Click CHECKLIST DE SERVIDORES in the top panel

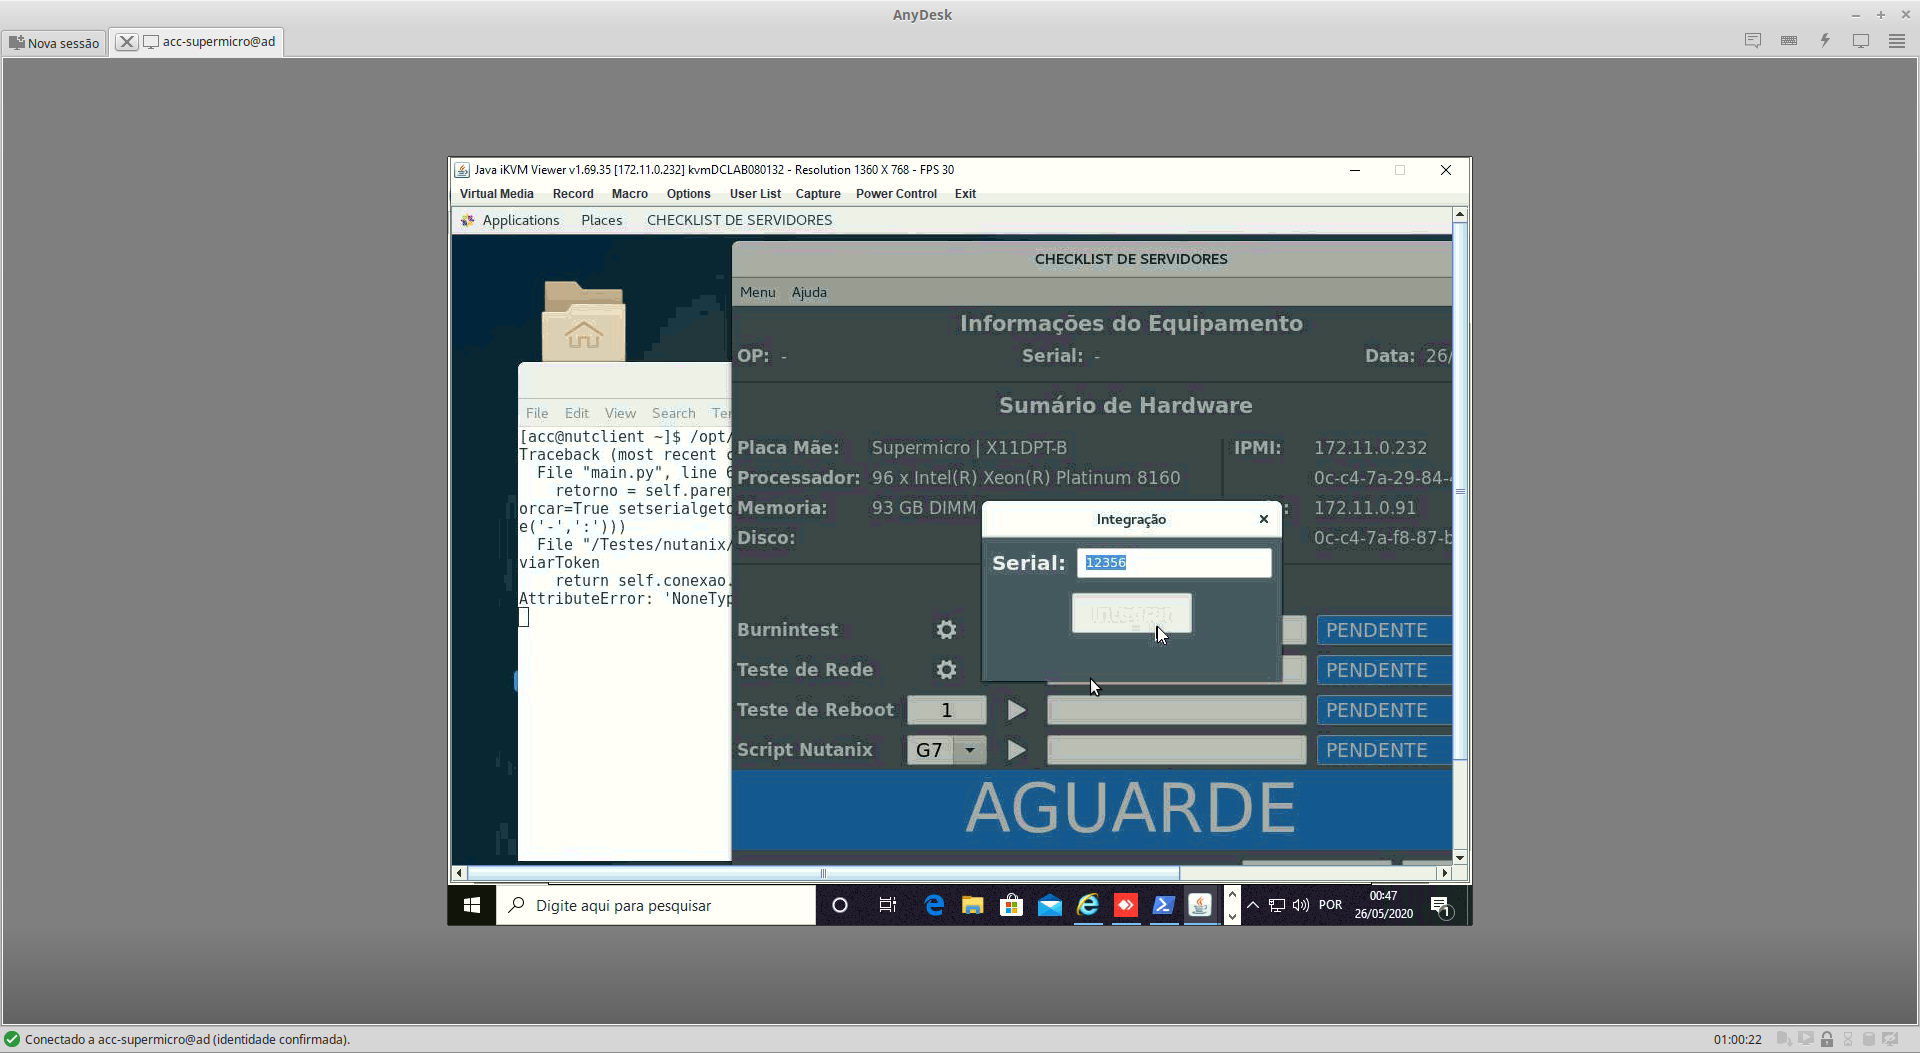pos(739,220)
